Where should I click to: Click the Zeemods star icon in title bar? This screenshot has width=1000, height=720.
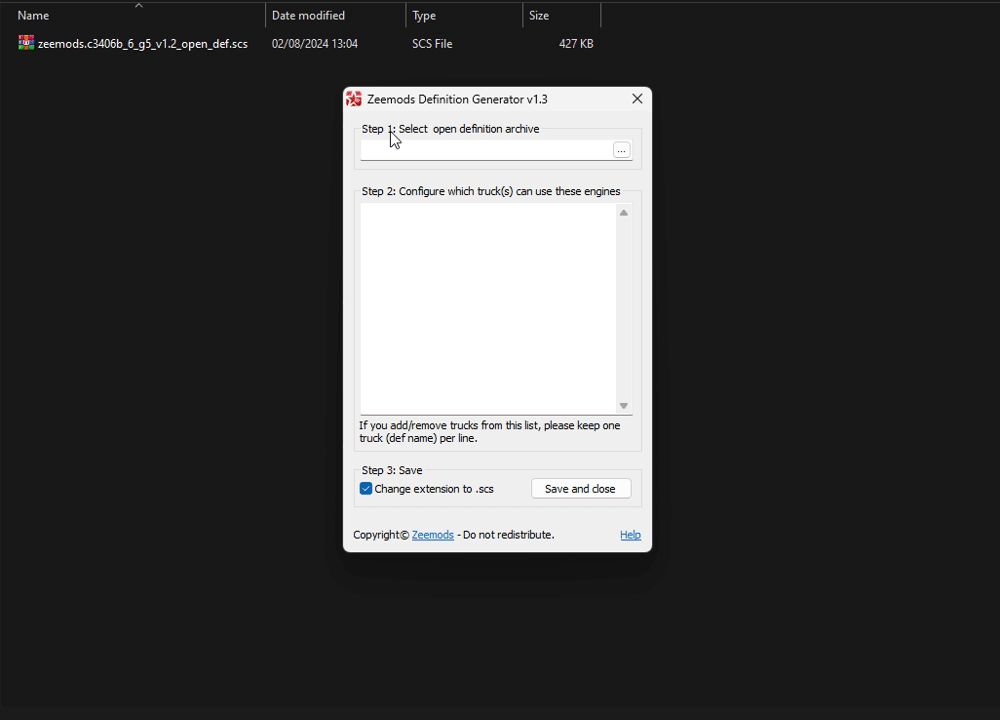click(x=354, y=99)
